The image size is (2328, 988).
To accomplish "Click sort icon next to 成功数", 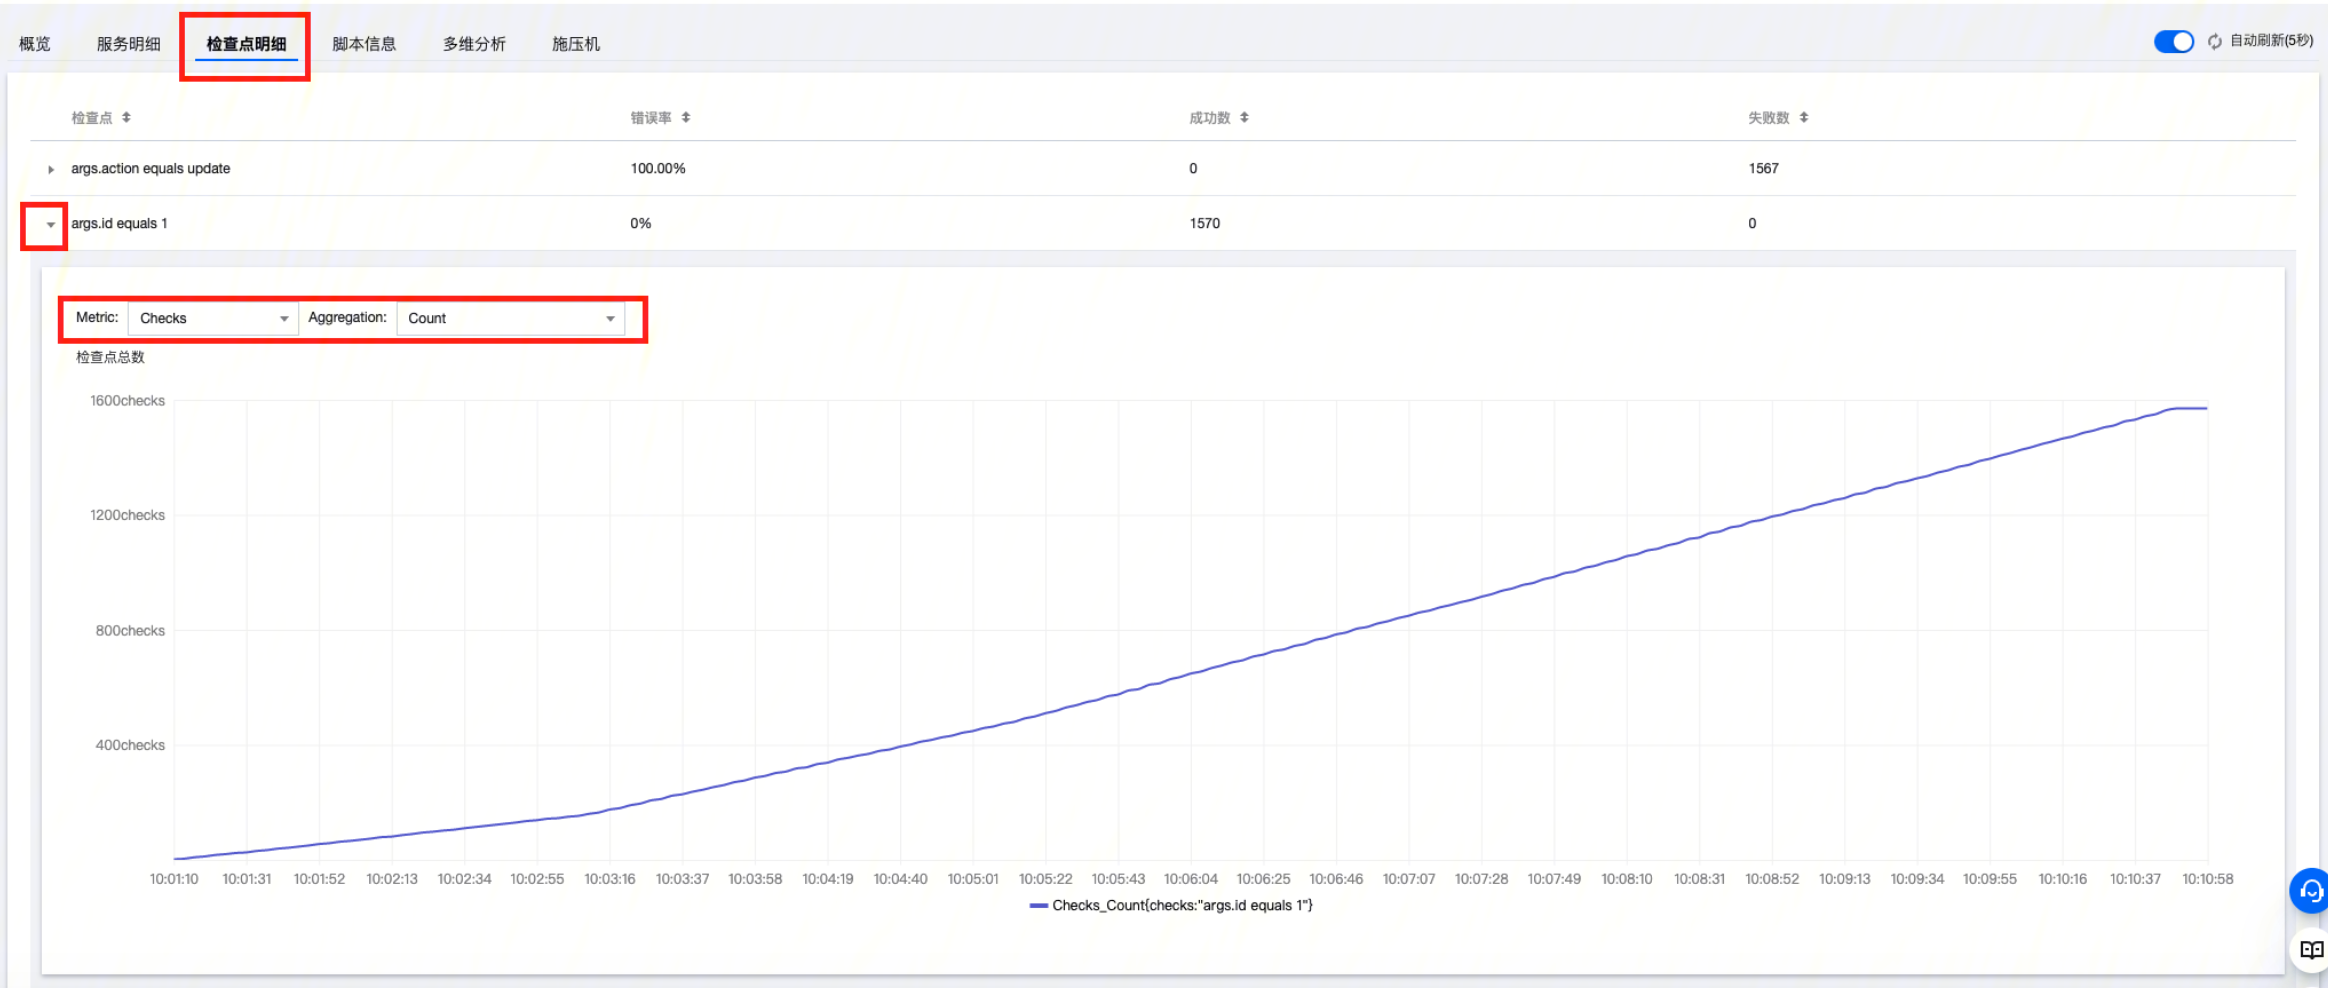I will [1244, 118].
